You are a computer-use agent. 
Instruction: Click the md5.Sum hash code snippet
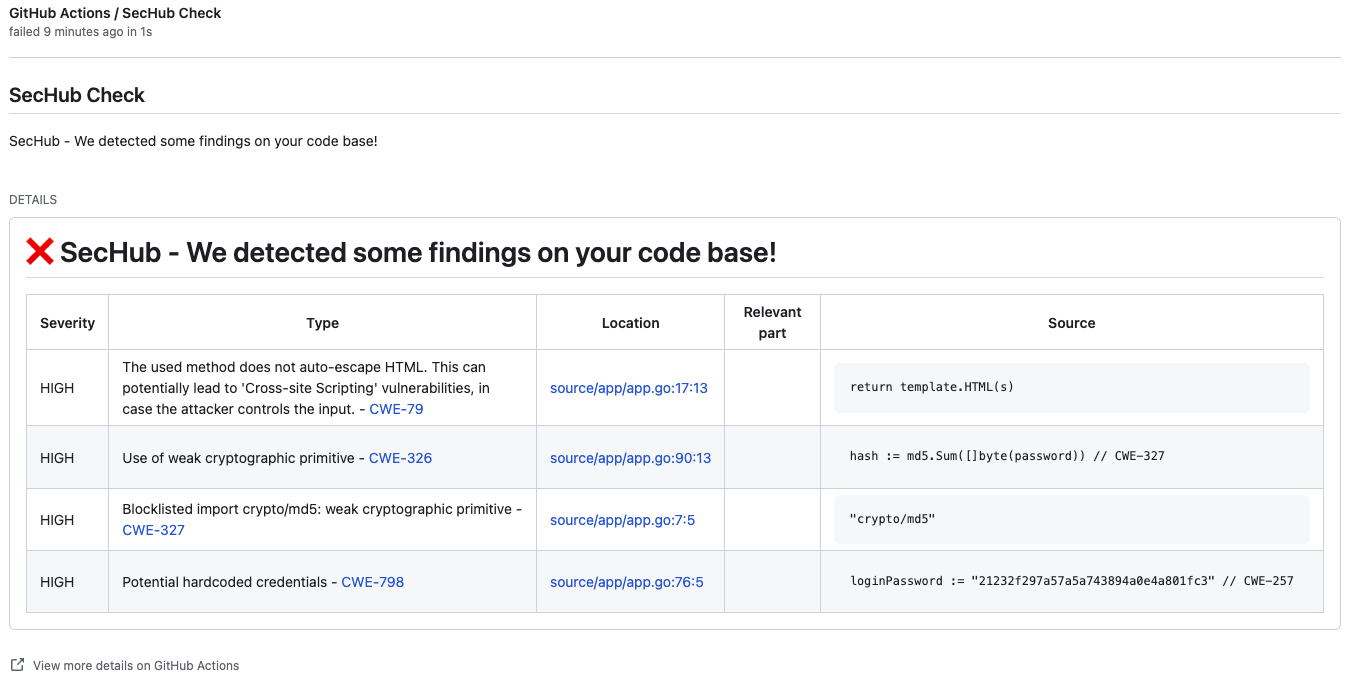click(1006, 456)
